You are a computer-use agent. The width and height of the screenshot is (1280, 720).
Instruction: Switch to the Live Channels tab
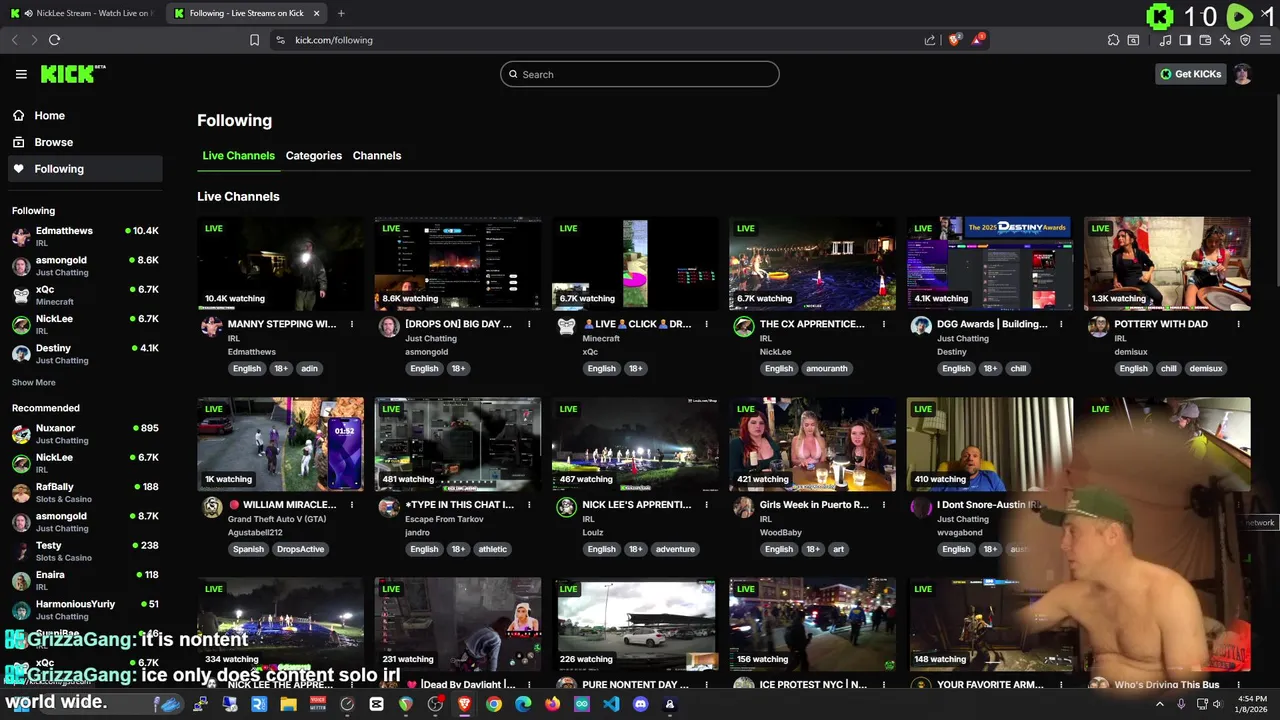tap(238, 156)
